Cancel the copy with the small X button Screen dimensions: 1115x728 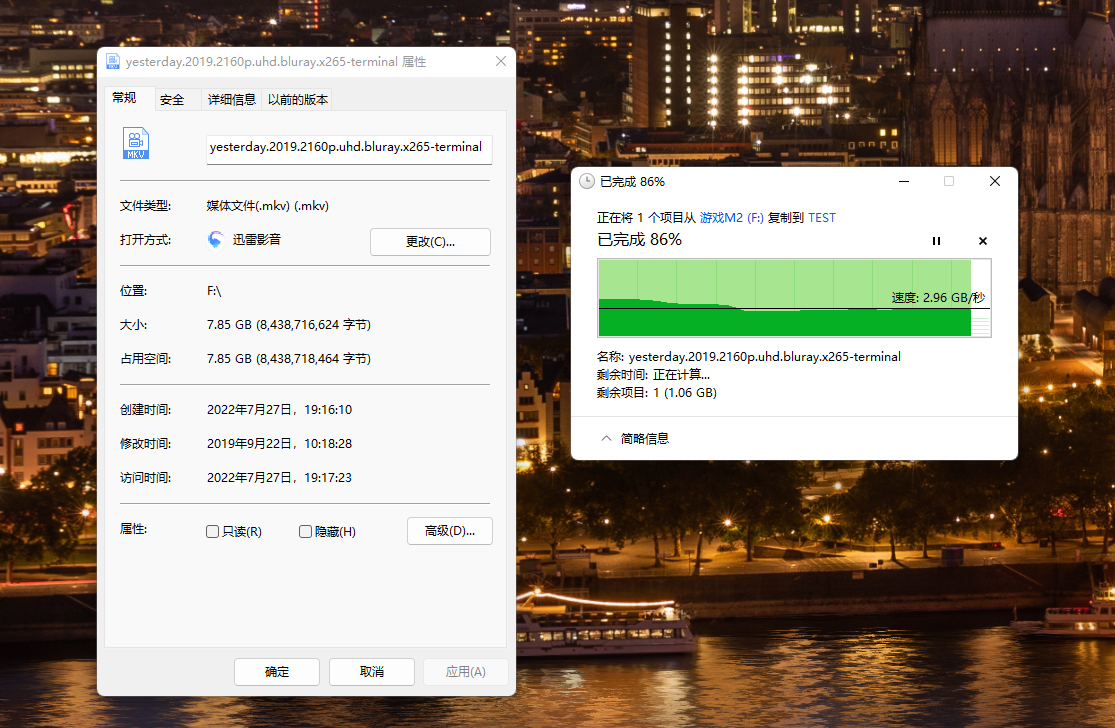(983, 241)
